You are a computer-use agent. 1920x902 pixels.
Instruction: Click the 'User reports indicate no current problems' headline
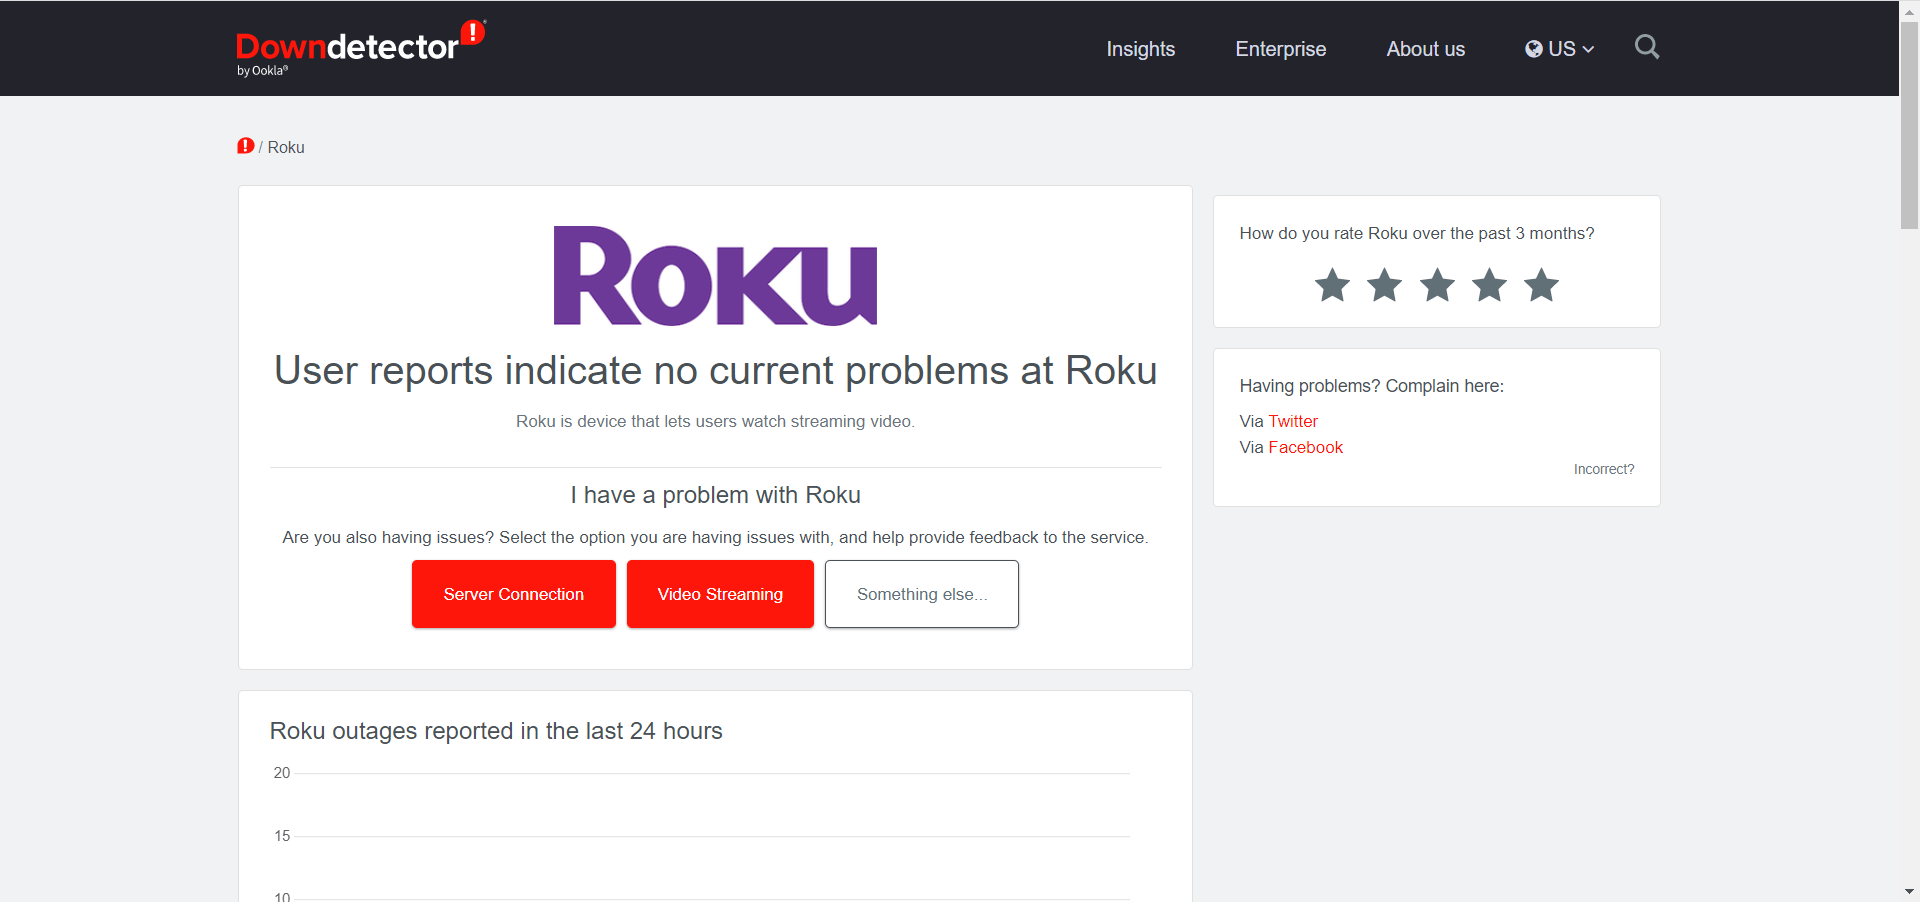coord(715,370)
